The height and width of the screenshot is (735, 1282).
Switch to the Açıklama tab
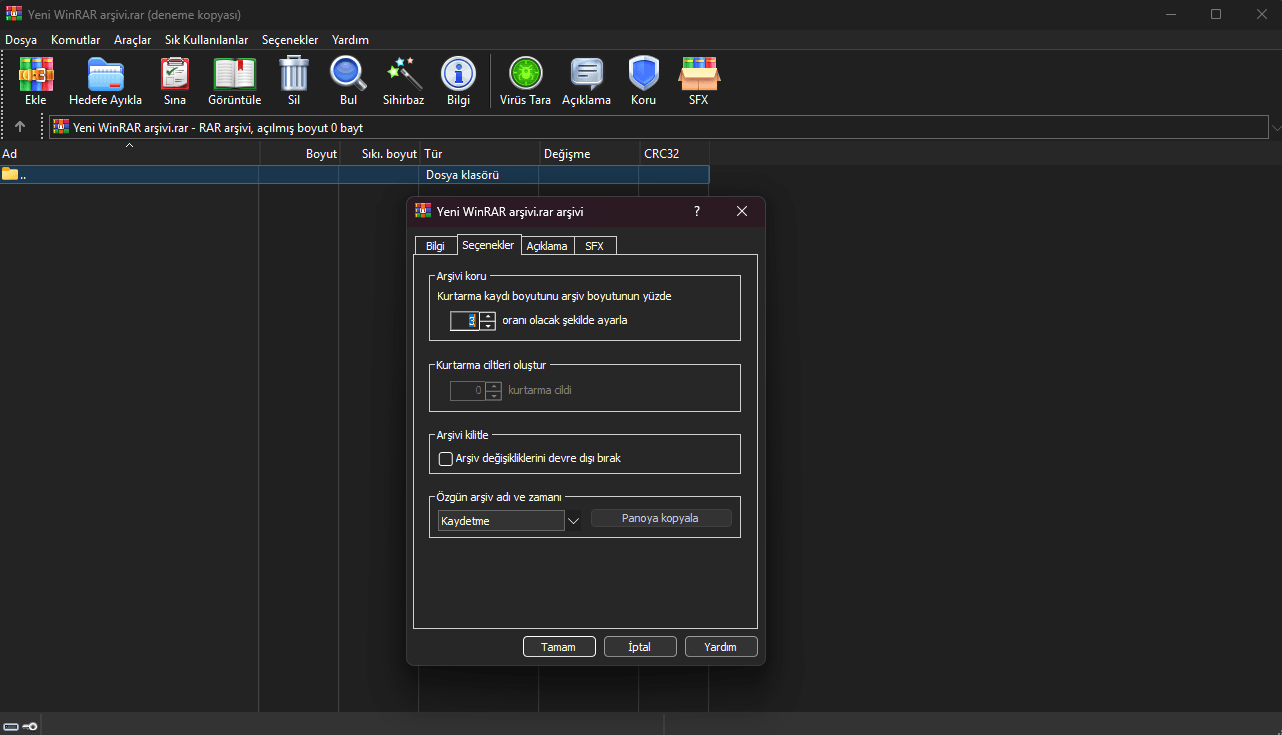click(x=547, y=246)
